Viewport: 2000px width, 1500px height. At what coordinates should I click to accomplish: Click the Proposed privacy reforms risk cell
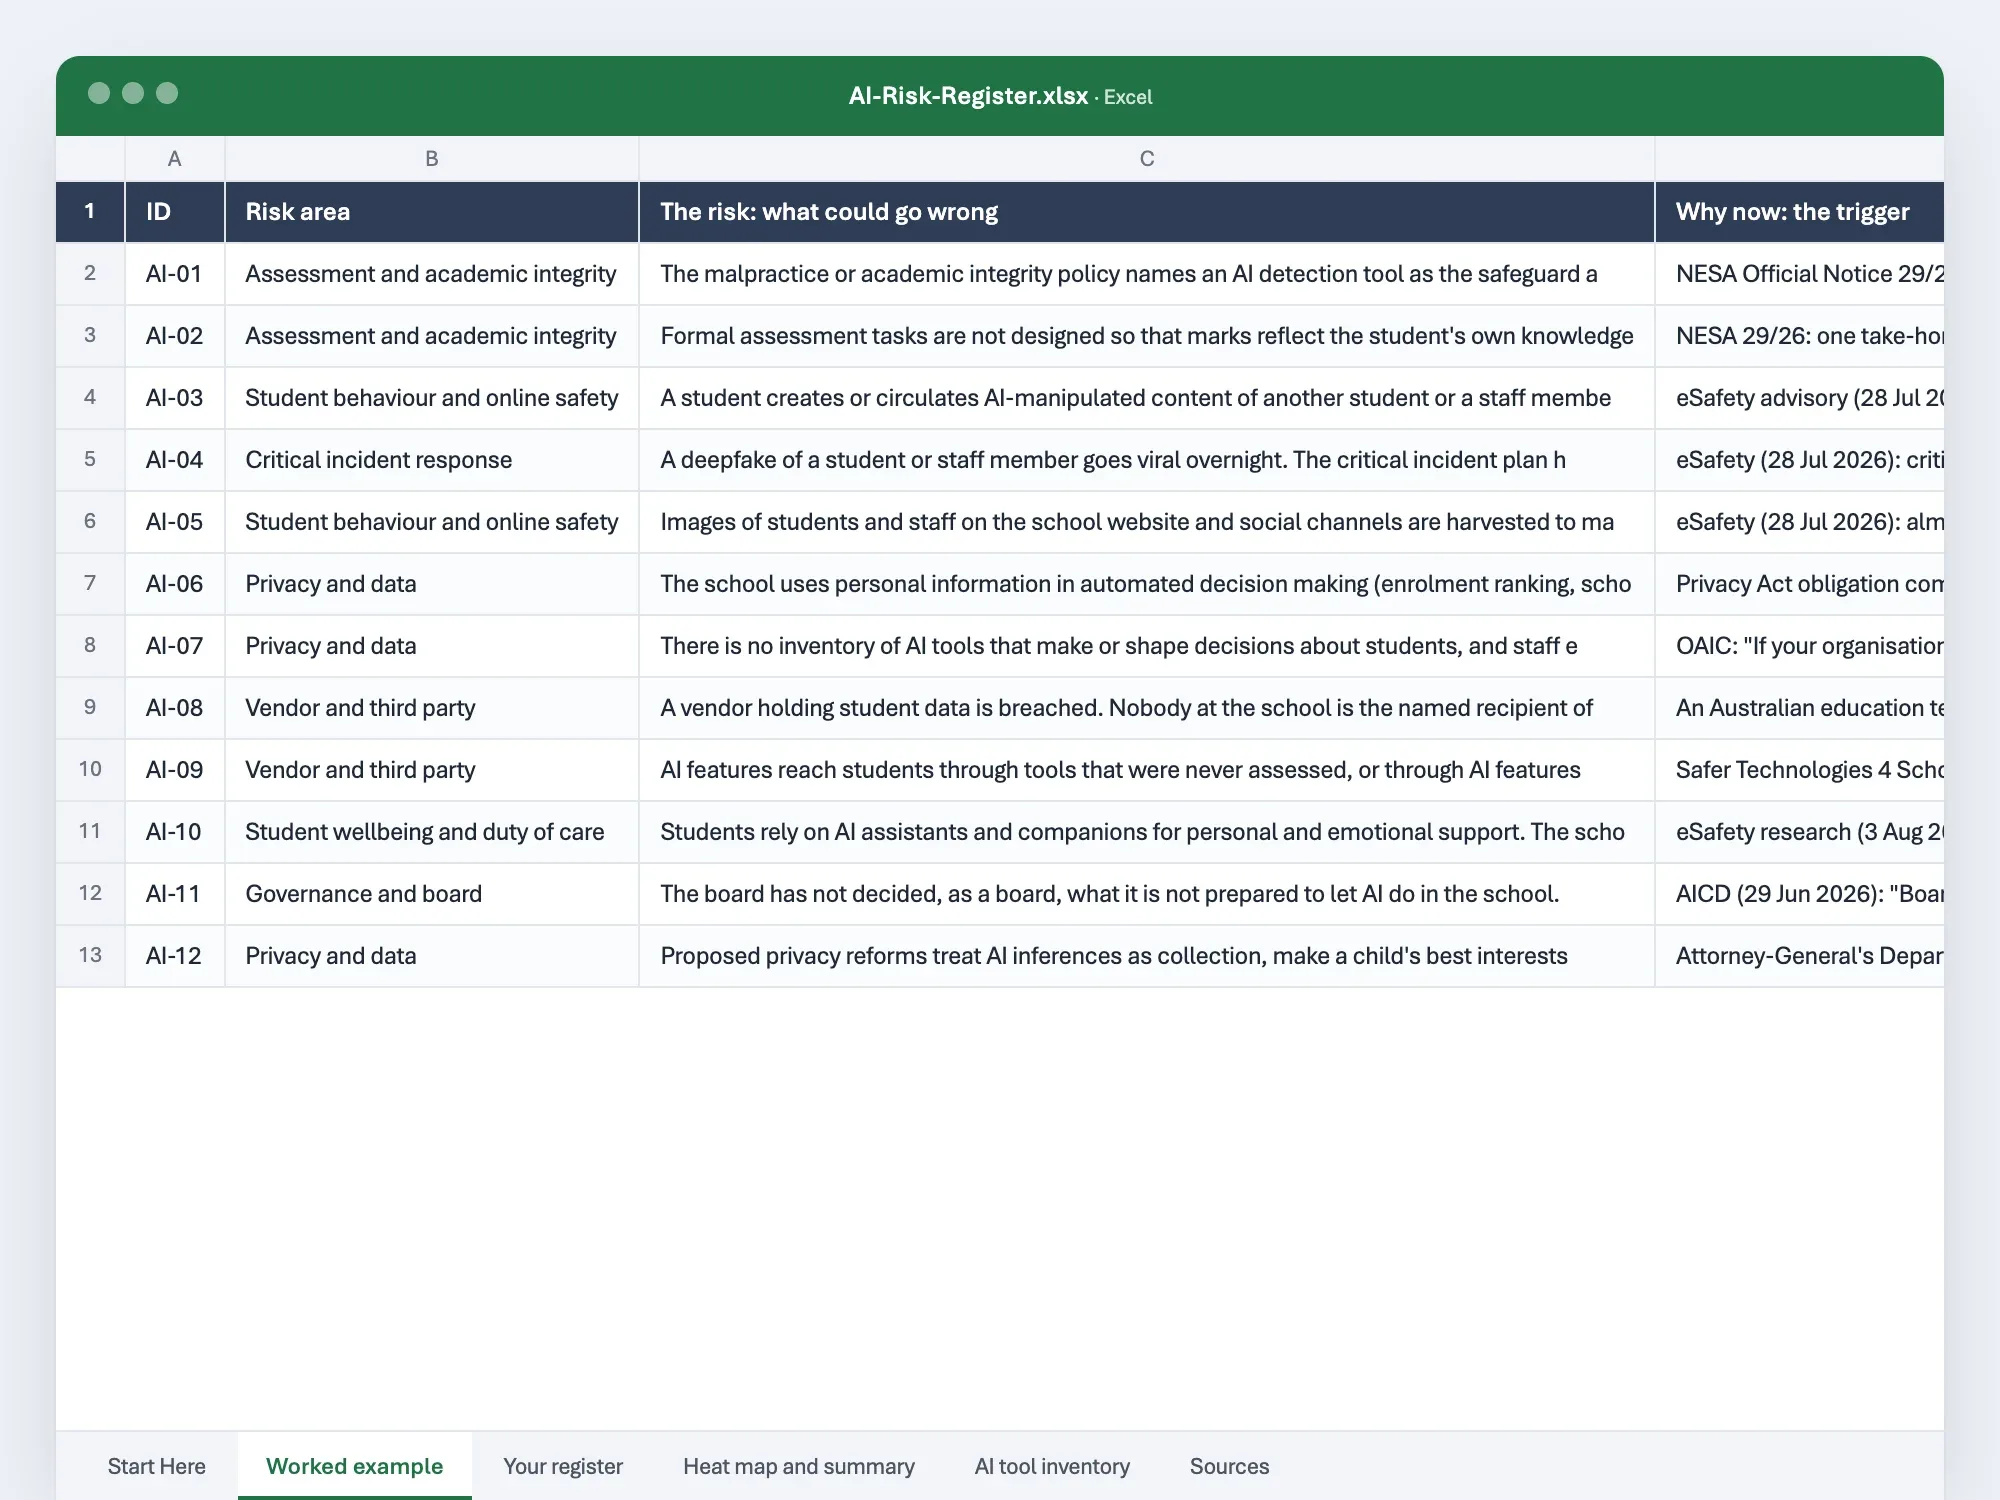pos(1147,956)
